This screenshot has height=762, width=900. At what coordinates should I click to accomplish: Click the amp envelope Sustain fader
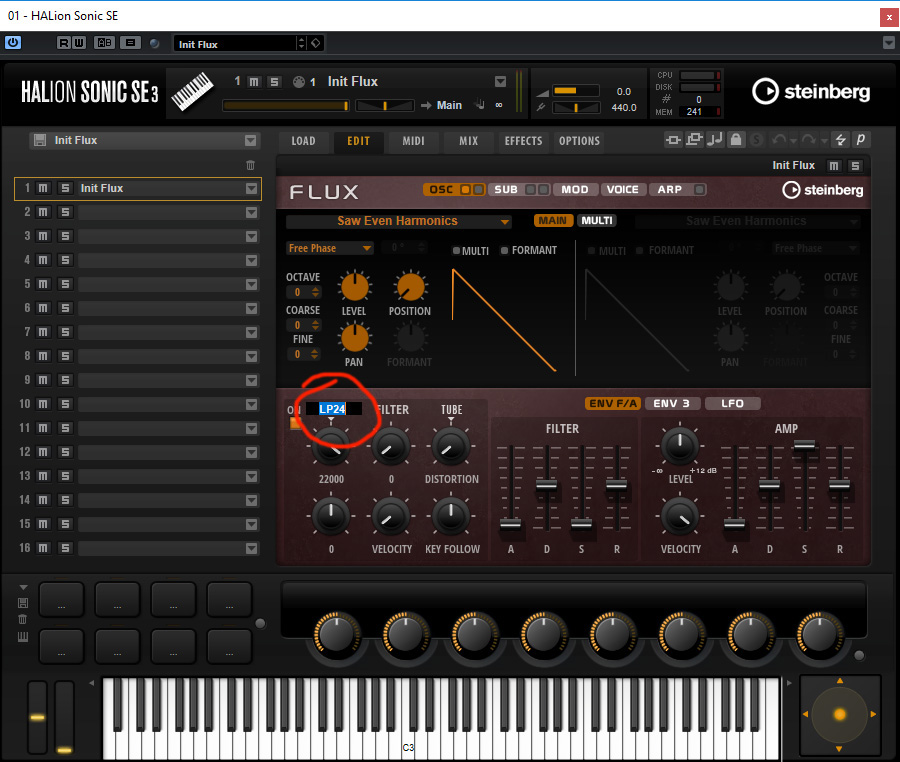(x=804, y=445)
